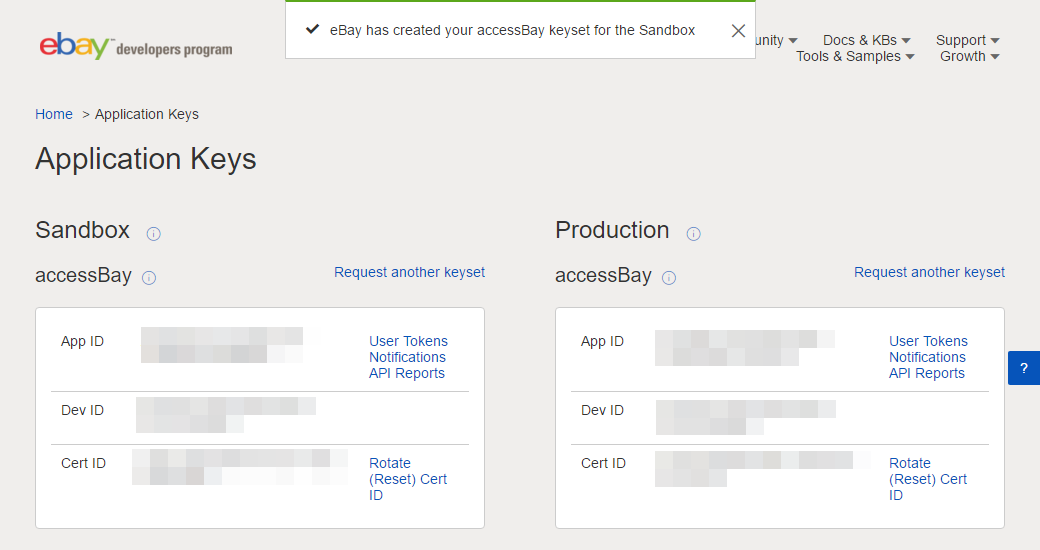1040x550 pixels.
Task: Click the eBay developers program logo
Action: [x=136, y=46]
